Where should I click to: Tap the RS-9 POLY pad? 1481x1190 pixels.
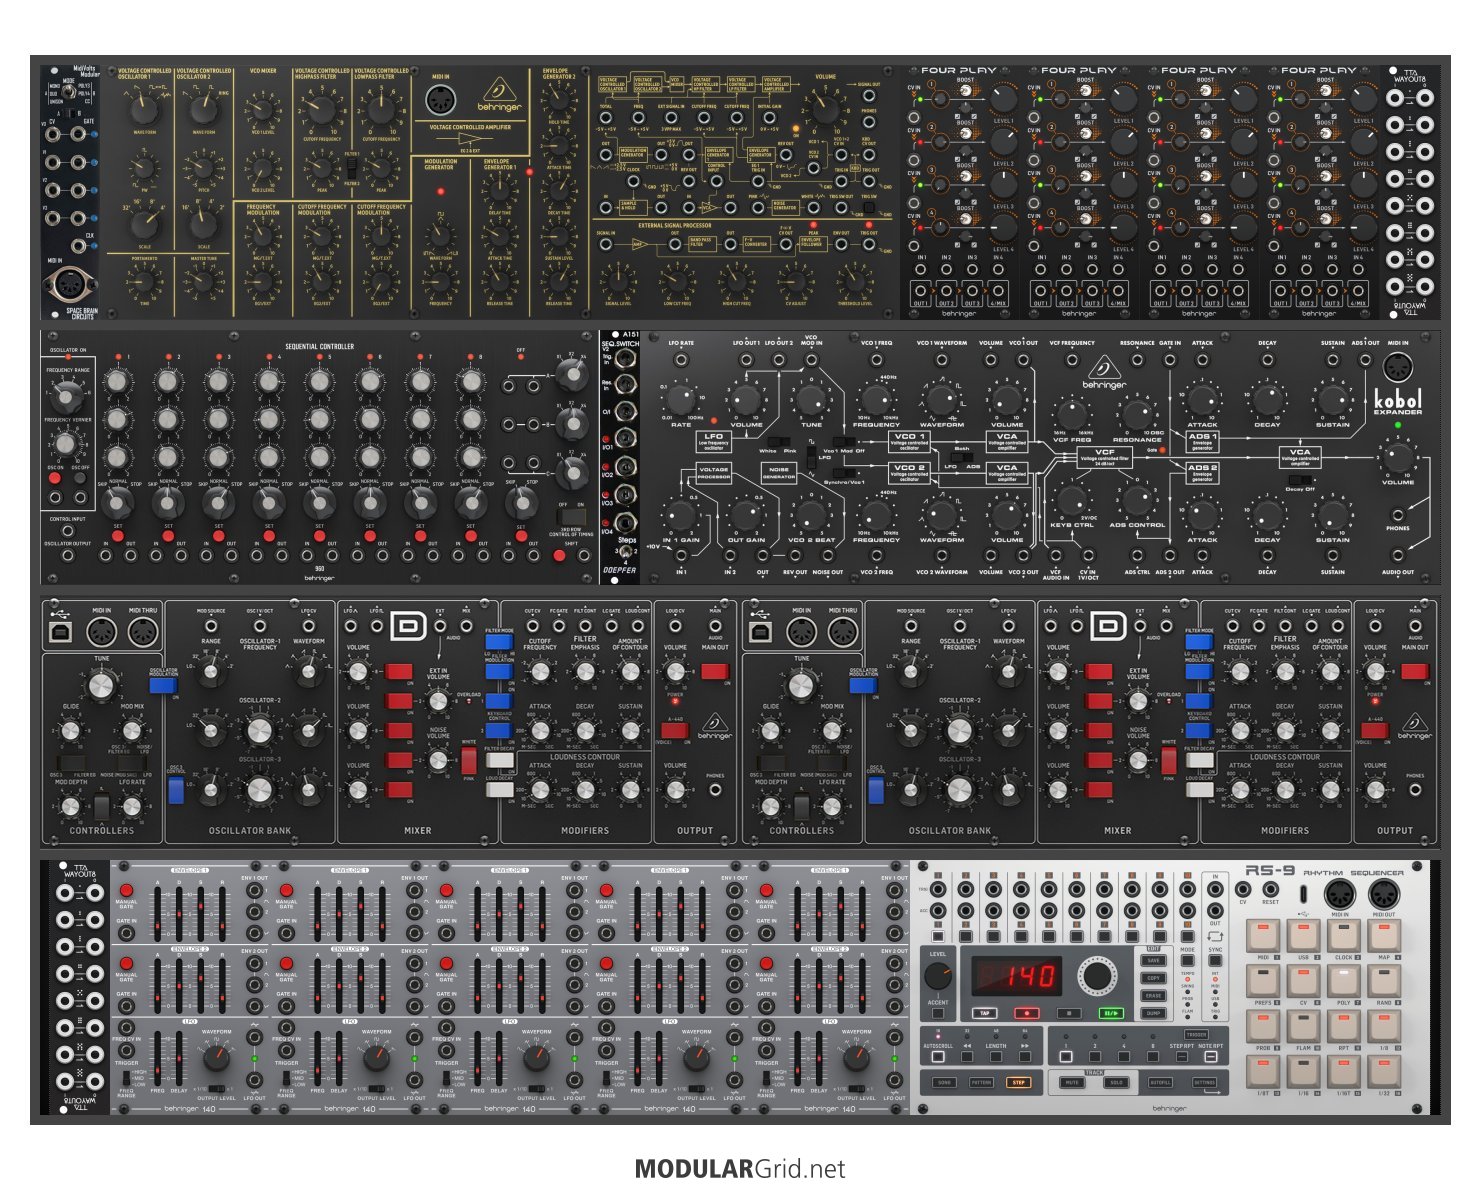pos(1343,982)
